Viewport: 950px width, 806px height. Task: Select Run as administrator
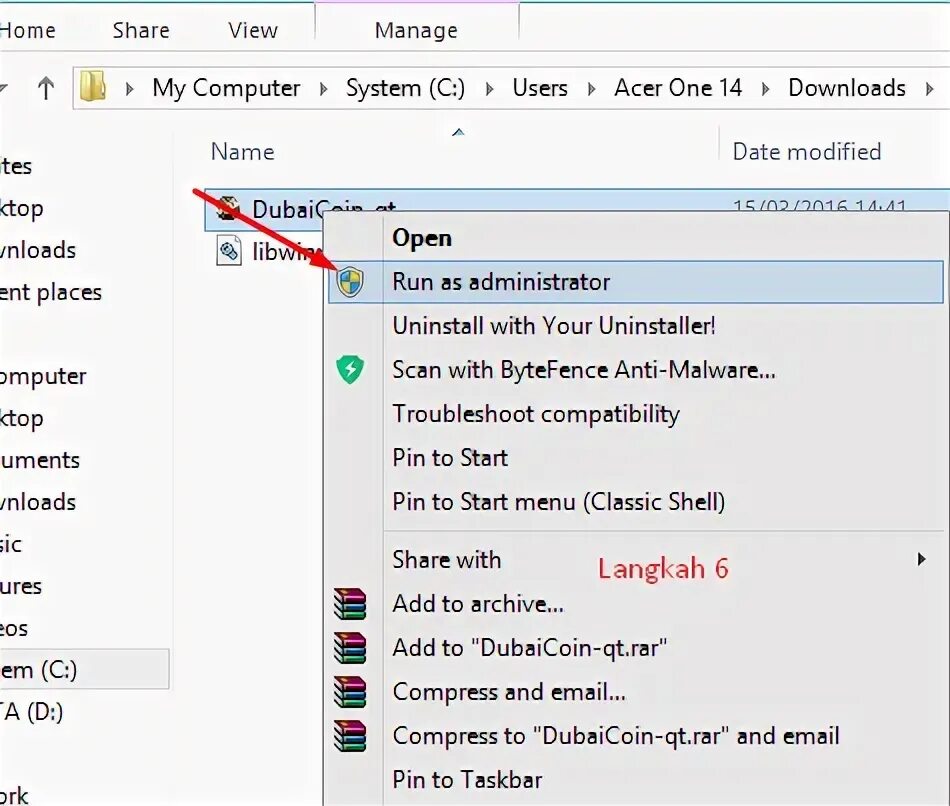635,282
